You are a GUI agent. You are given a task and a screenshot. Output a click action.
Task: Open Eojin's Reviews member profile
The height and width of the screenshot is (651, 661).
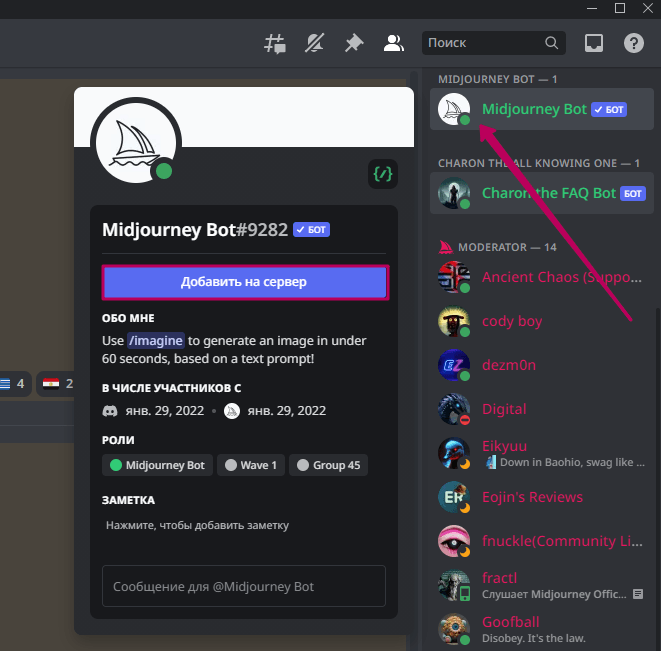tap(542, 497)
